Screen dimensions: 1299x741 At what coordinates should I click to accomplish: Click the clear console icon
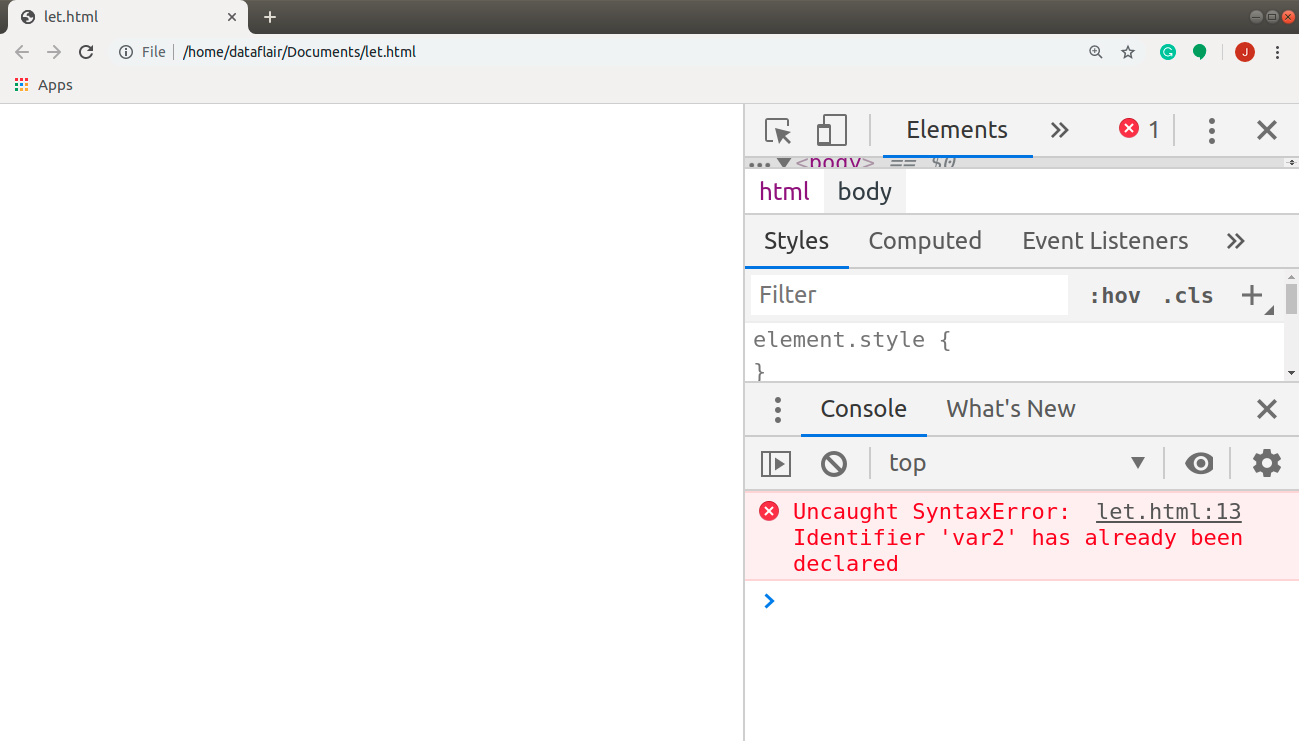(x=834, y=463)
